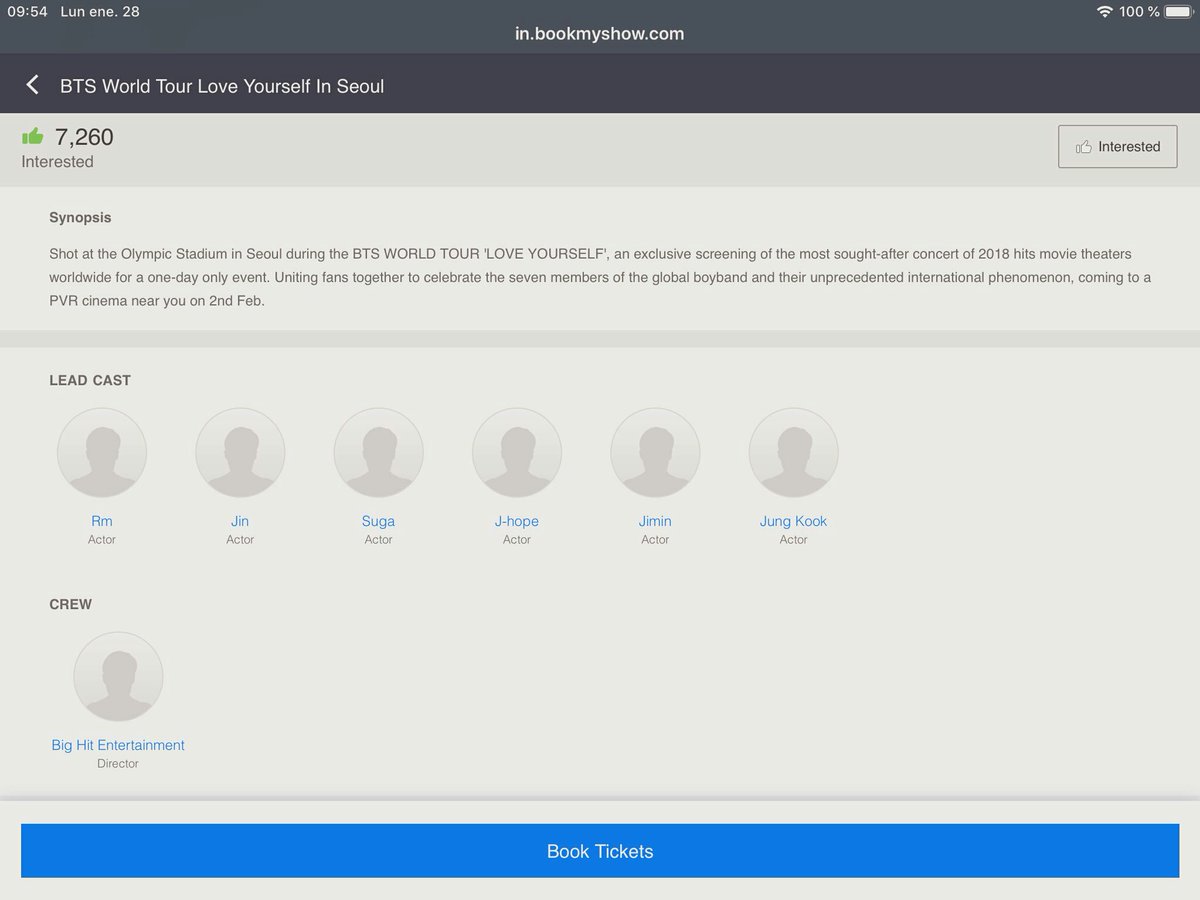Click the Jin name link
This screenshot has height=900, width=1200.
(240, 521)
